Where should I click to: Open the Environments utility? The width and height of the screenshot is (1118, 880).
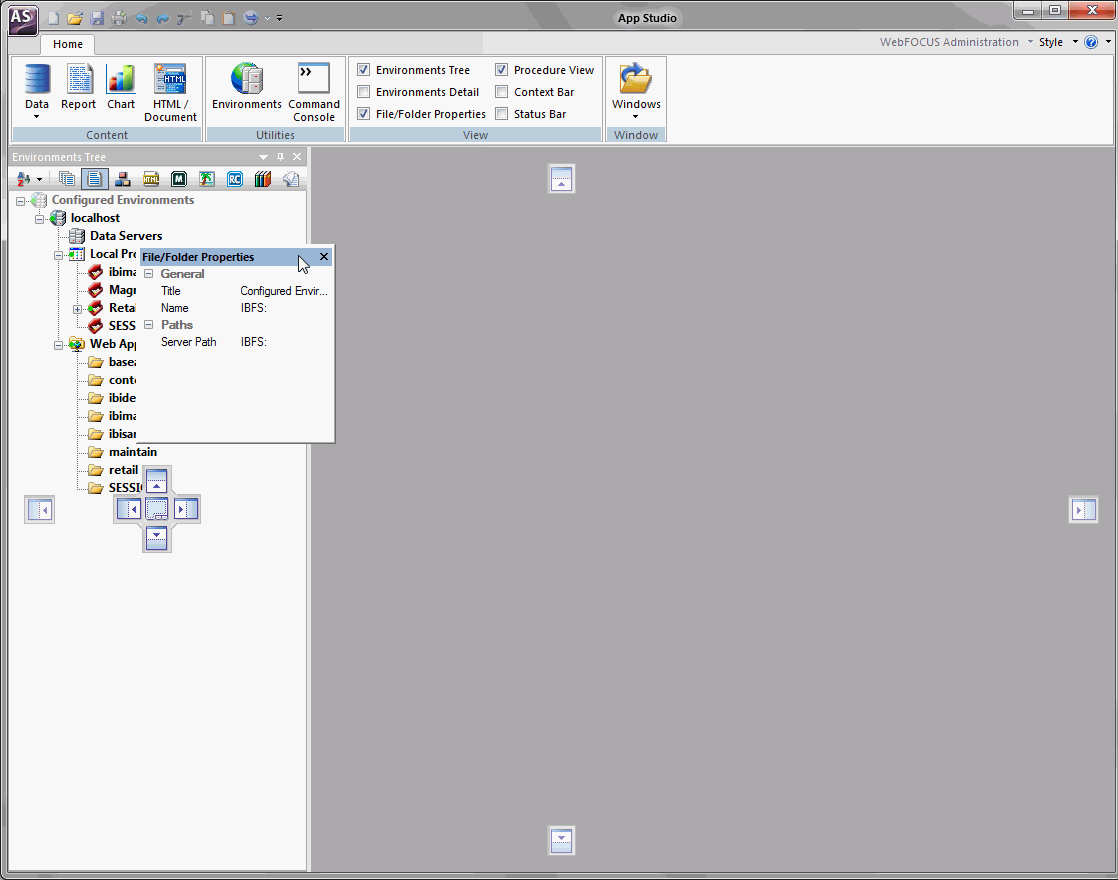point(247,87)
